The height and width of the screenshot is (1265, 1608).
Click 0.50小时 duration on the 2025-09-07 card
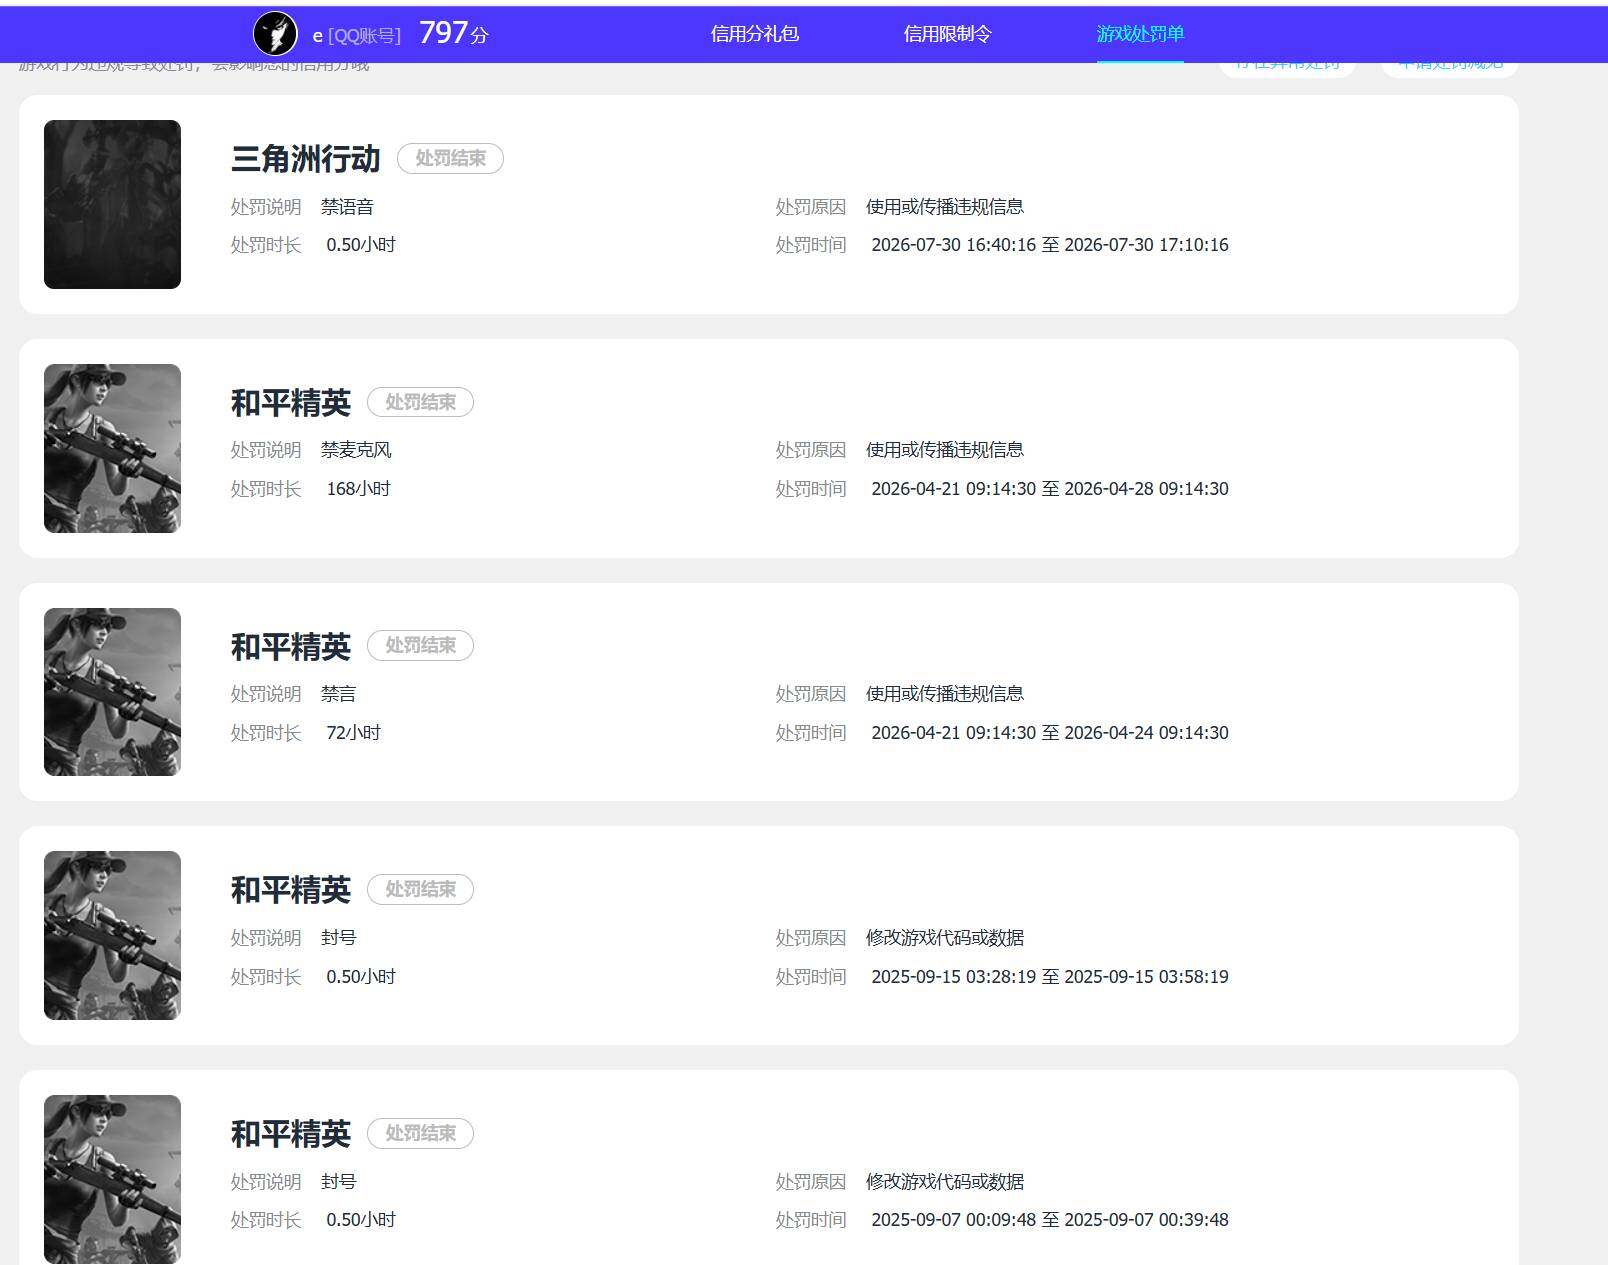361,1220
